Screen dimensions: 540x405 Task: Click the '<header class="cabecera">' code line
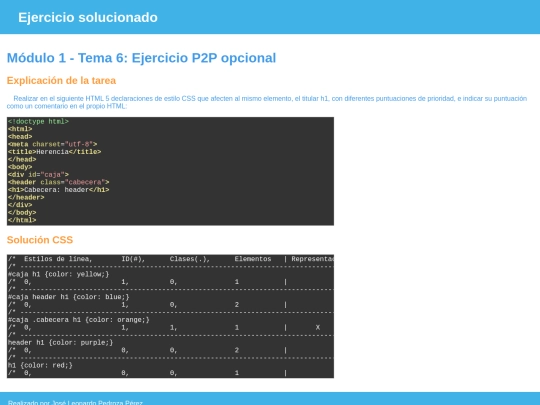tap(59, 182)
